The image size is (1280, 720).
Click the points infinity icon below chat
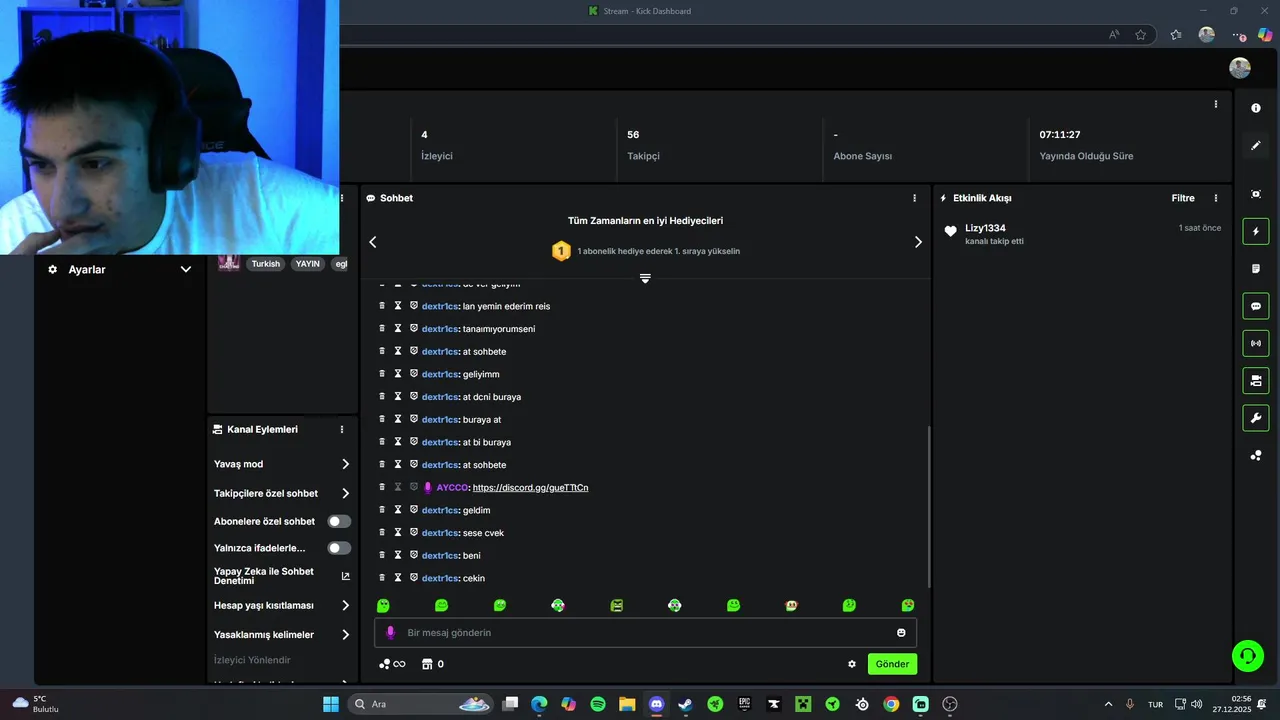tap(392, 664)
